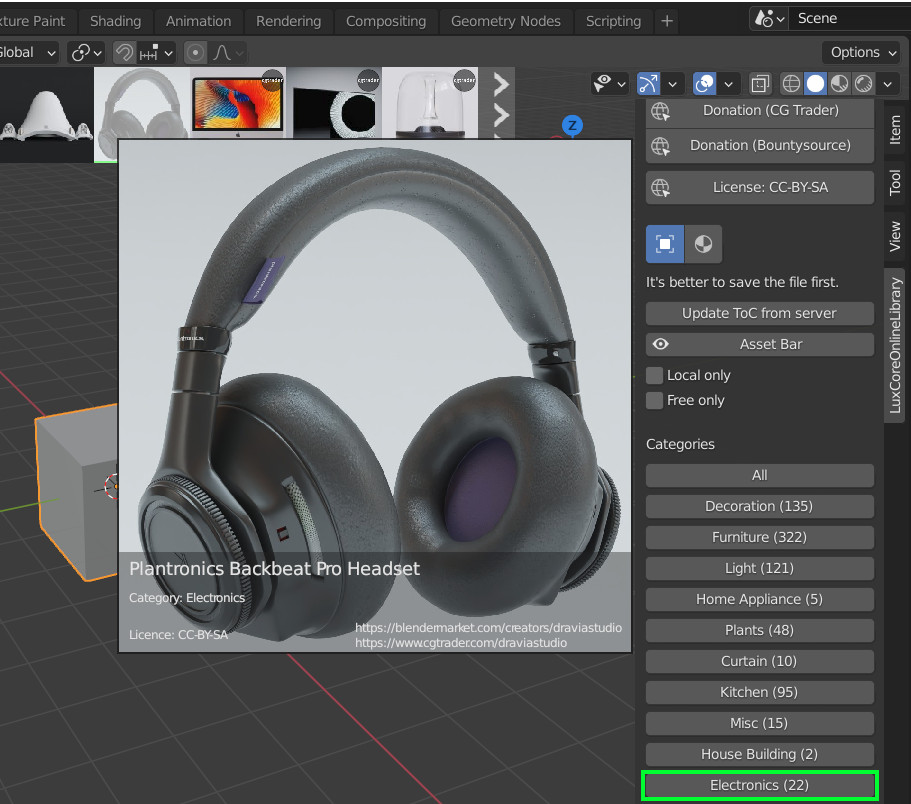Switch to the Geometry Nodes workspace tab
This screenshot has width=911, height=804.
click(506, 20)
